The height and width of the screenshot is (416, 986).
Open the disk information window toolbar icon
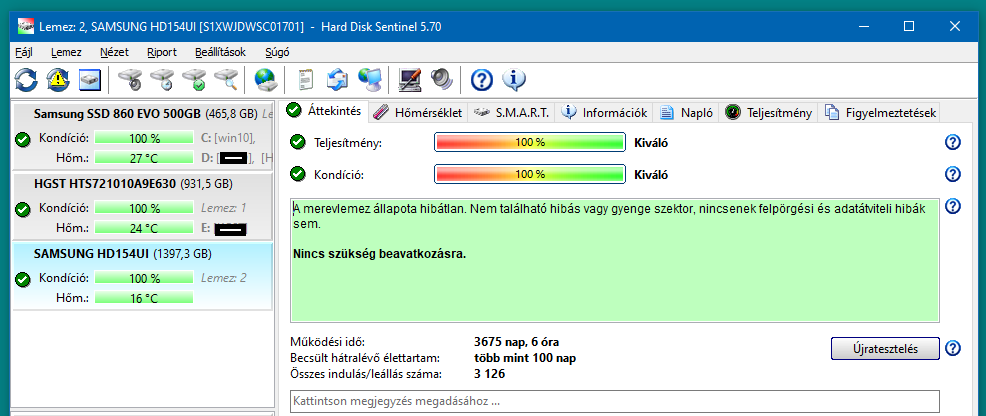[x=90, y=80]
